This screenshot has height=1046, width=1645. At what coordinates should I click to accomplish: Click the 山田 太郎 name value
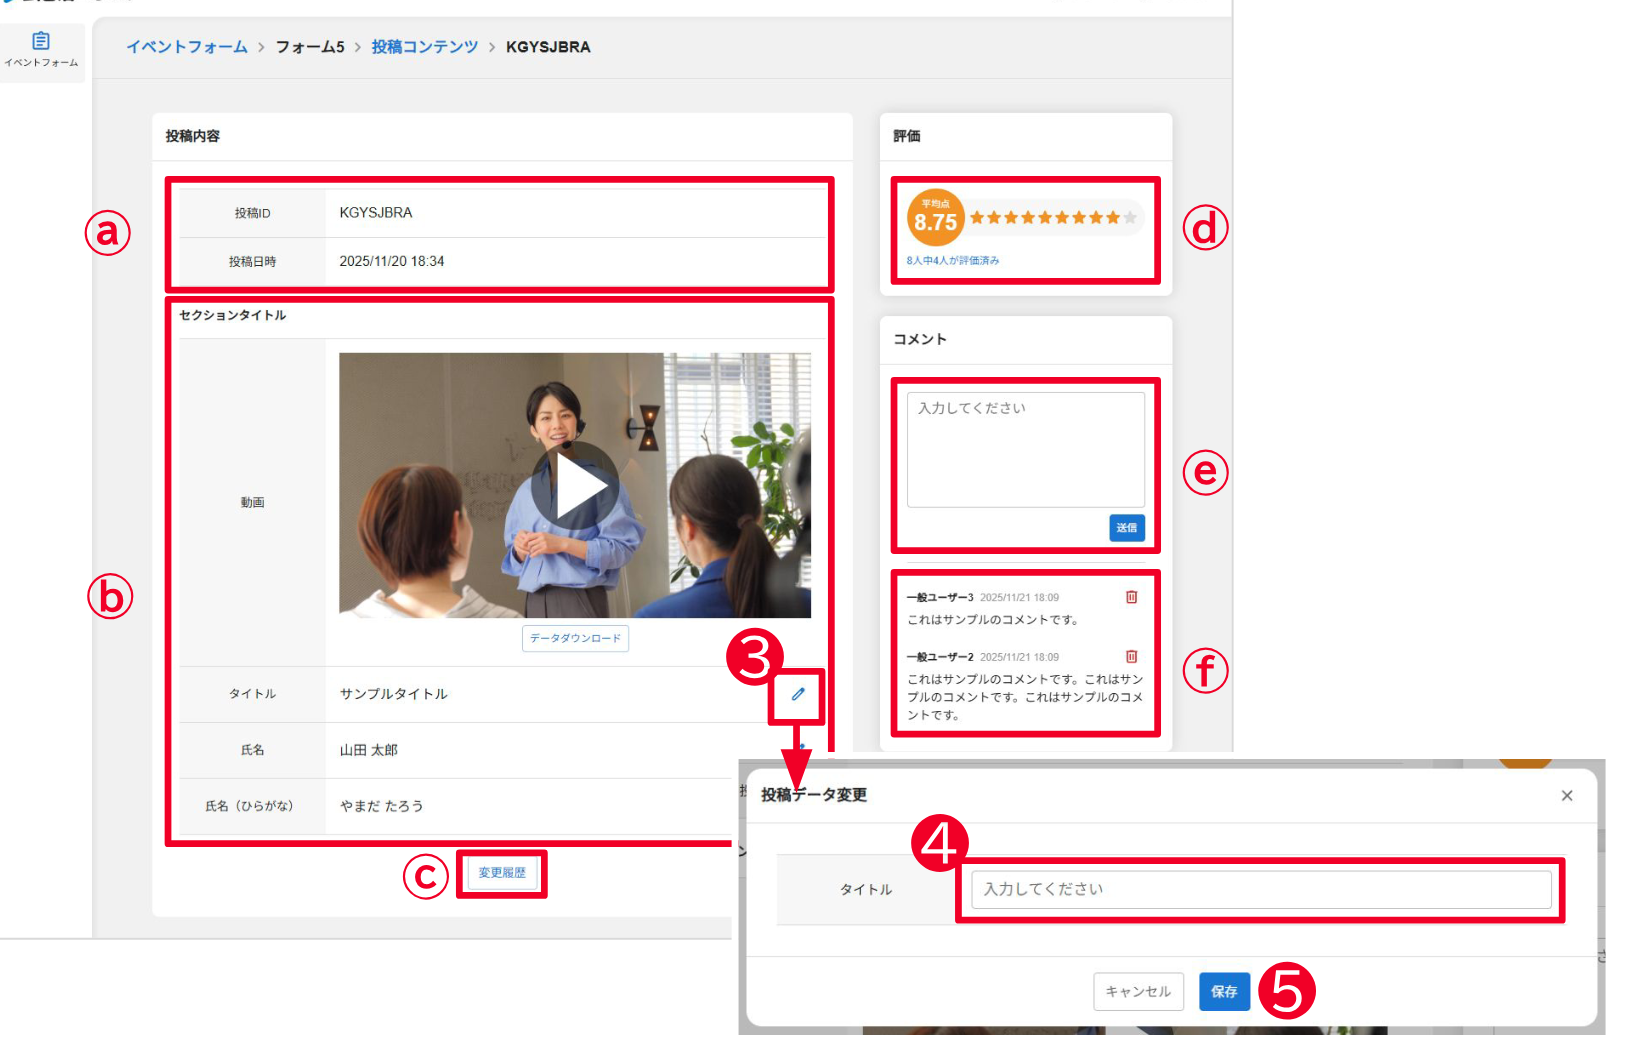click(369, 750)
